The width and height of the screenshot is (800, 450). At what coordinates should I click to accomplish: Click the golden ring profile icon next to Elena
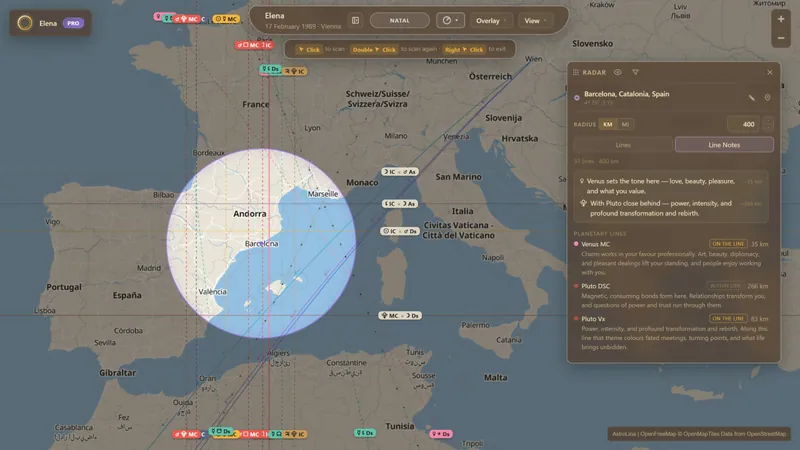(24, 23)
